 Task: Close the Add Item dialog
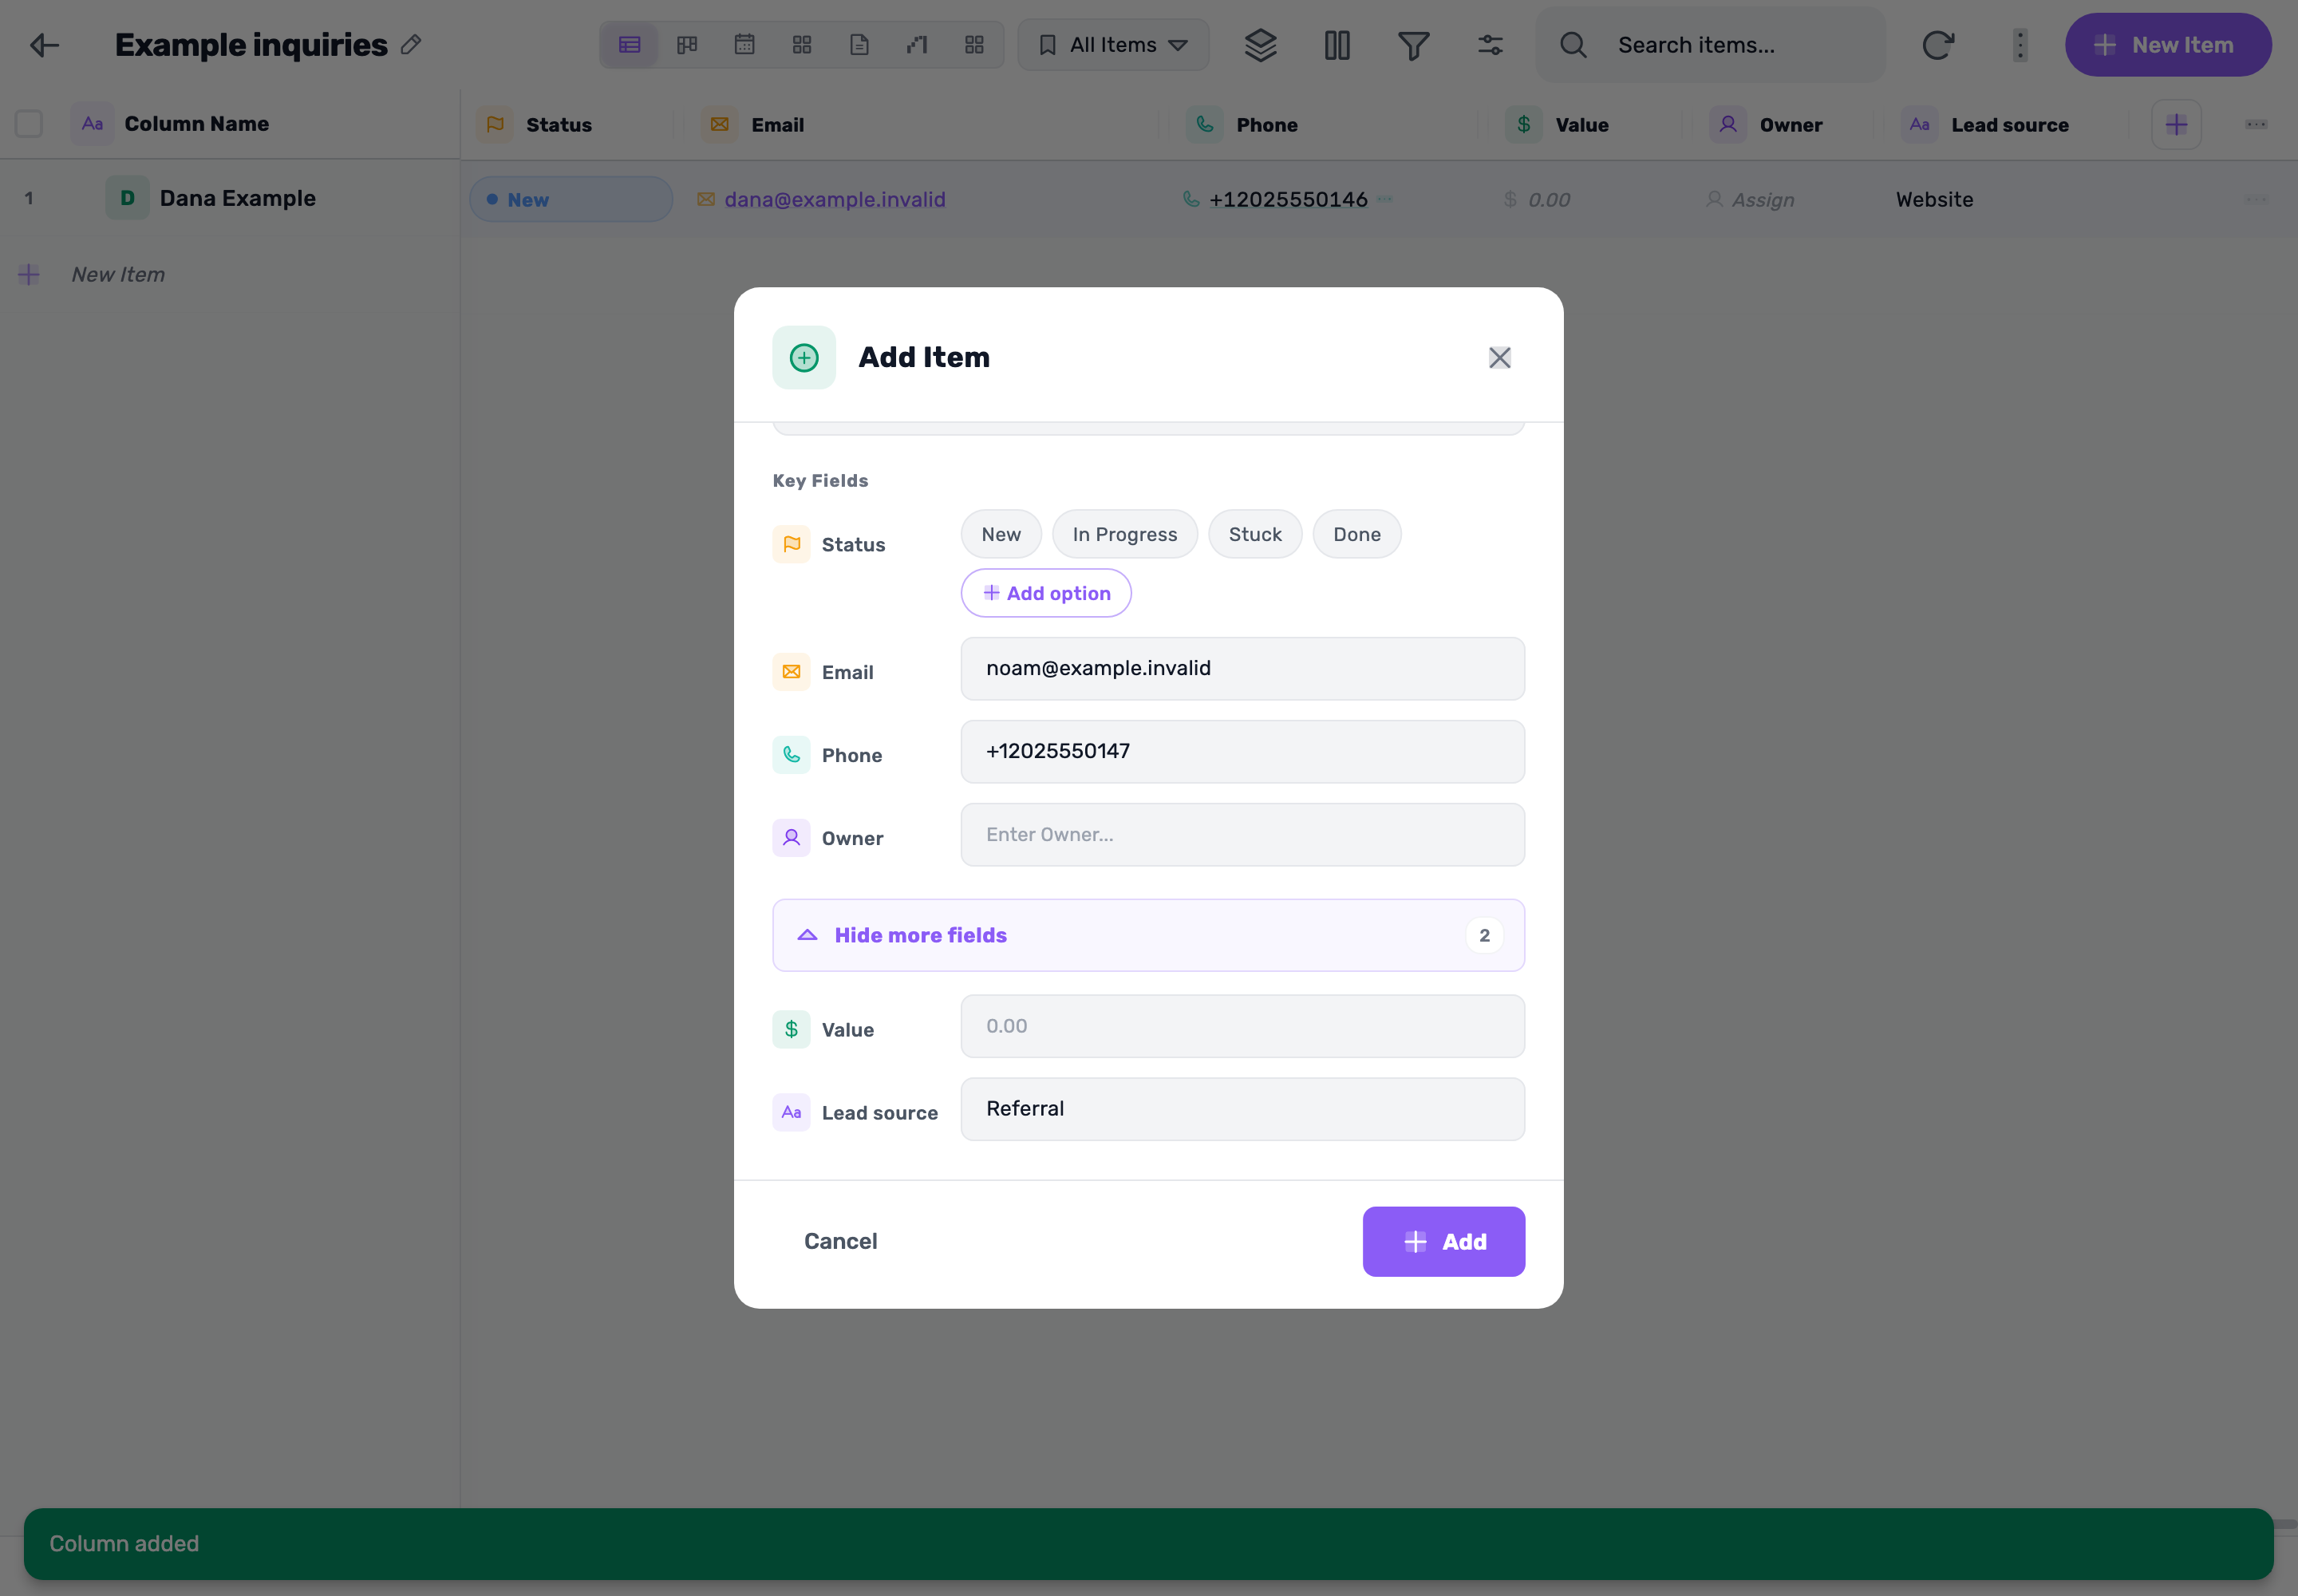[1499, 358]
